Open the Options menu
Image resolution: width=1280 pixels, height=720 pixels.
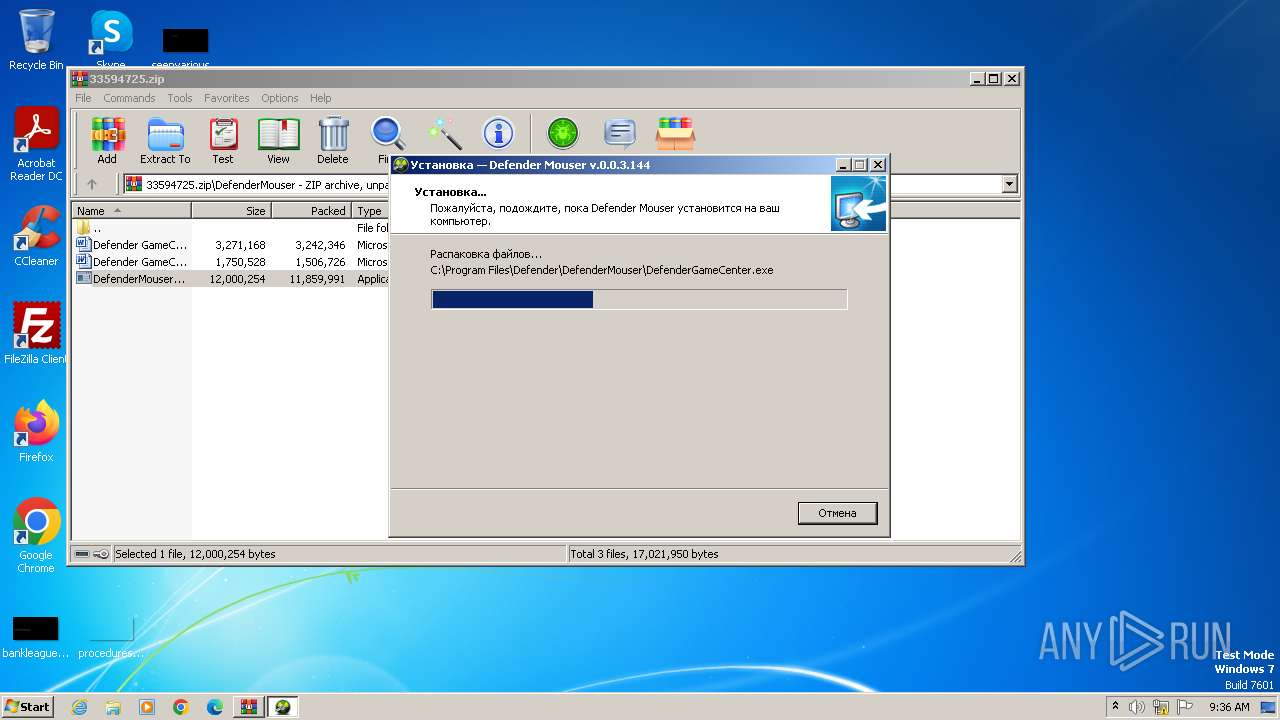(x=280, y=98)
